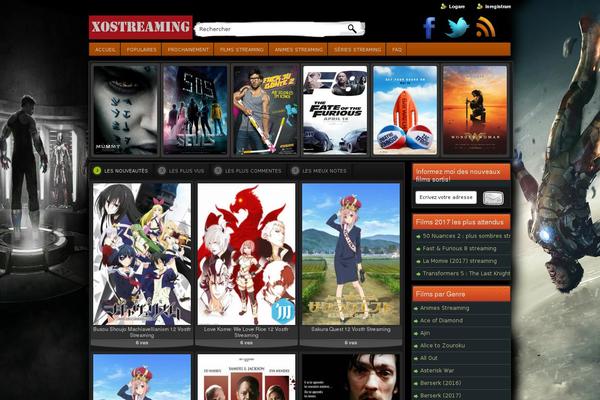600x400 pixels.
Task: Open The Mummy poster in carousel
Action: tap(126, 110)
